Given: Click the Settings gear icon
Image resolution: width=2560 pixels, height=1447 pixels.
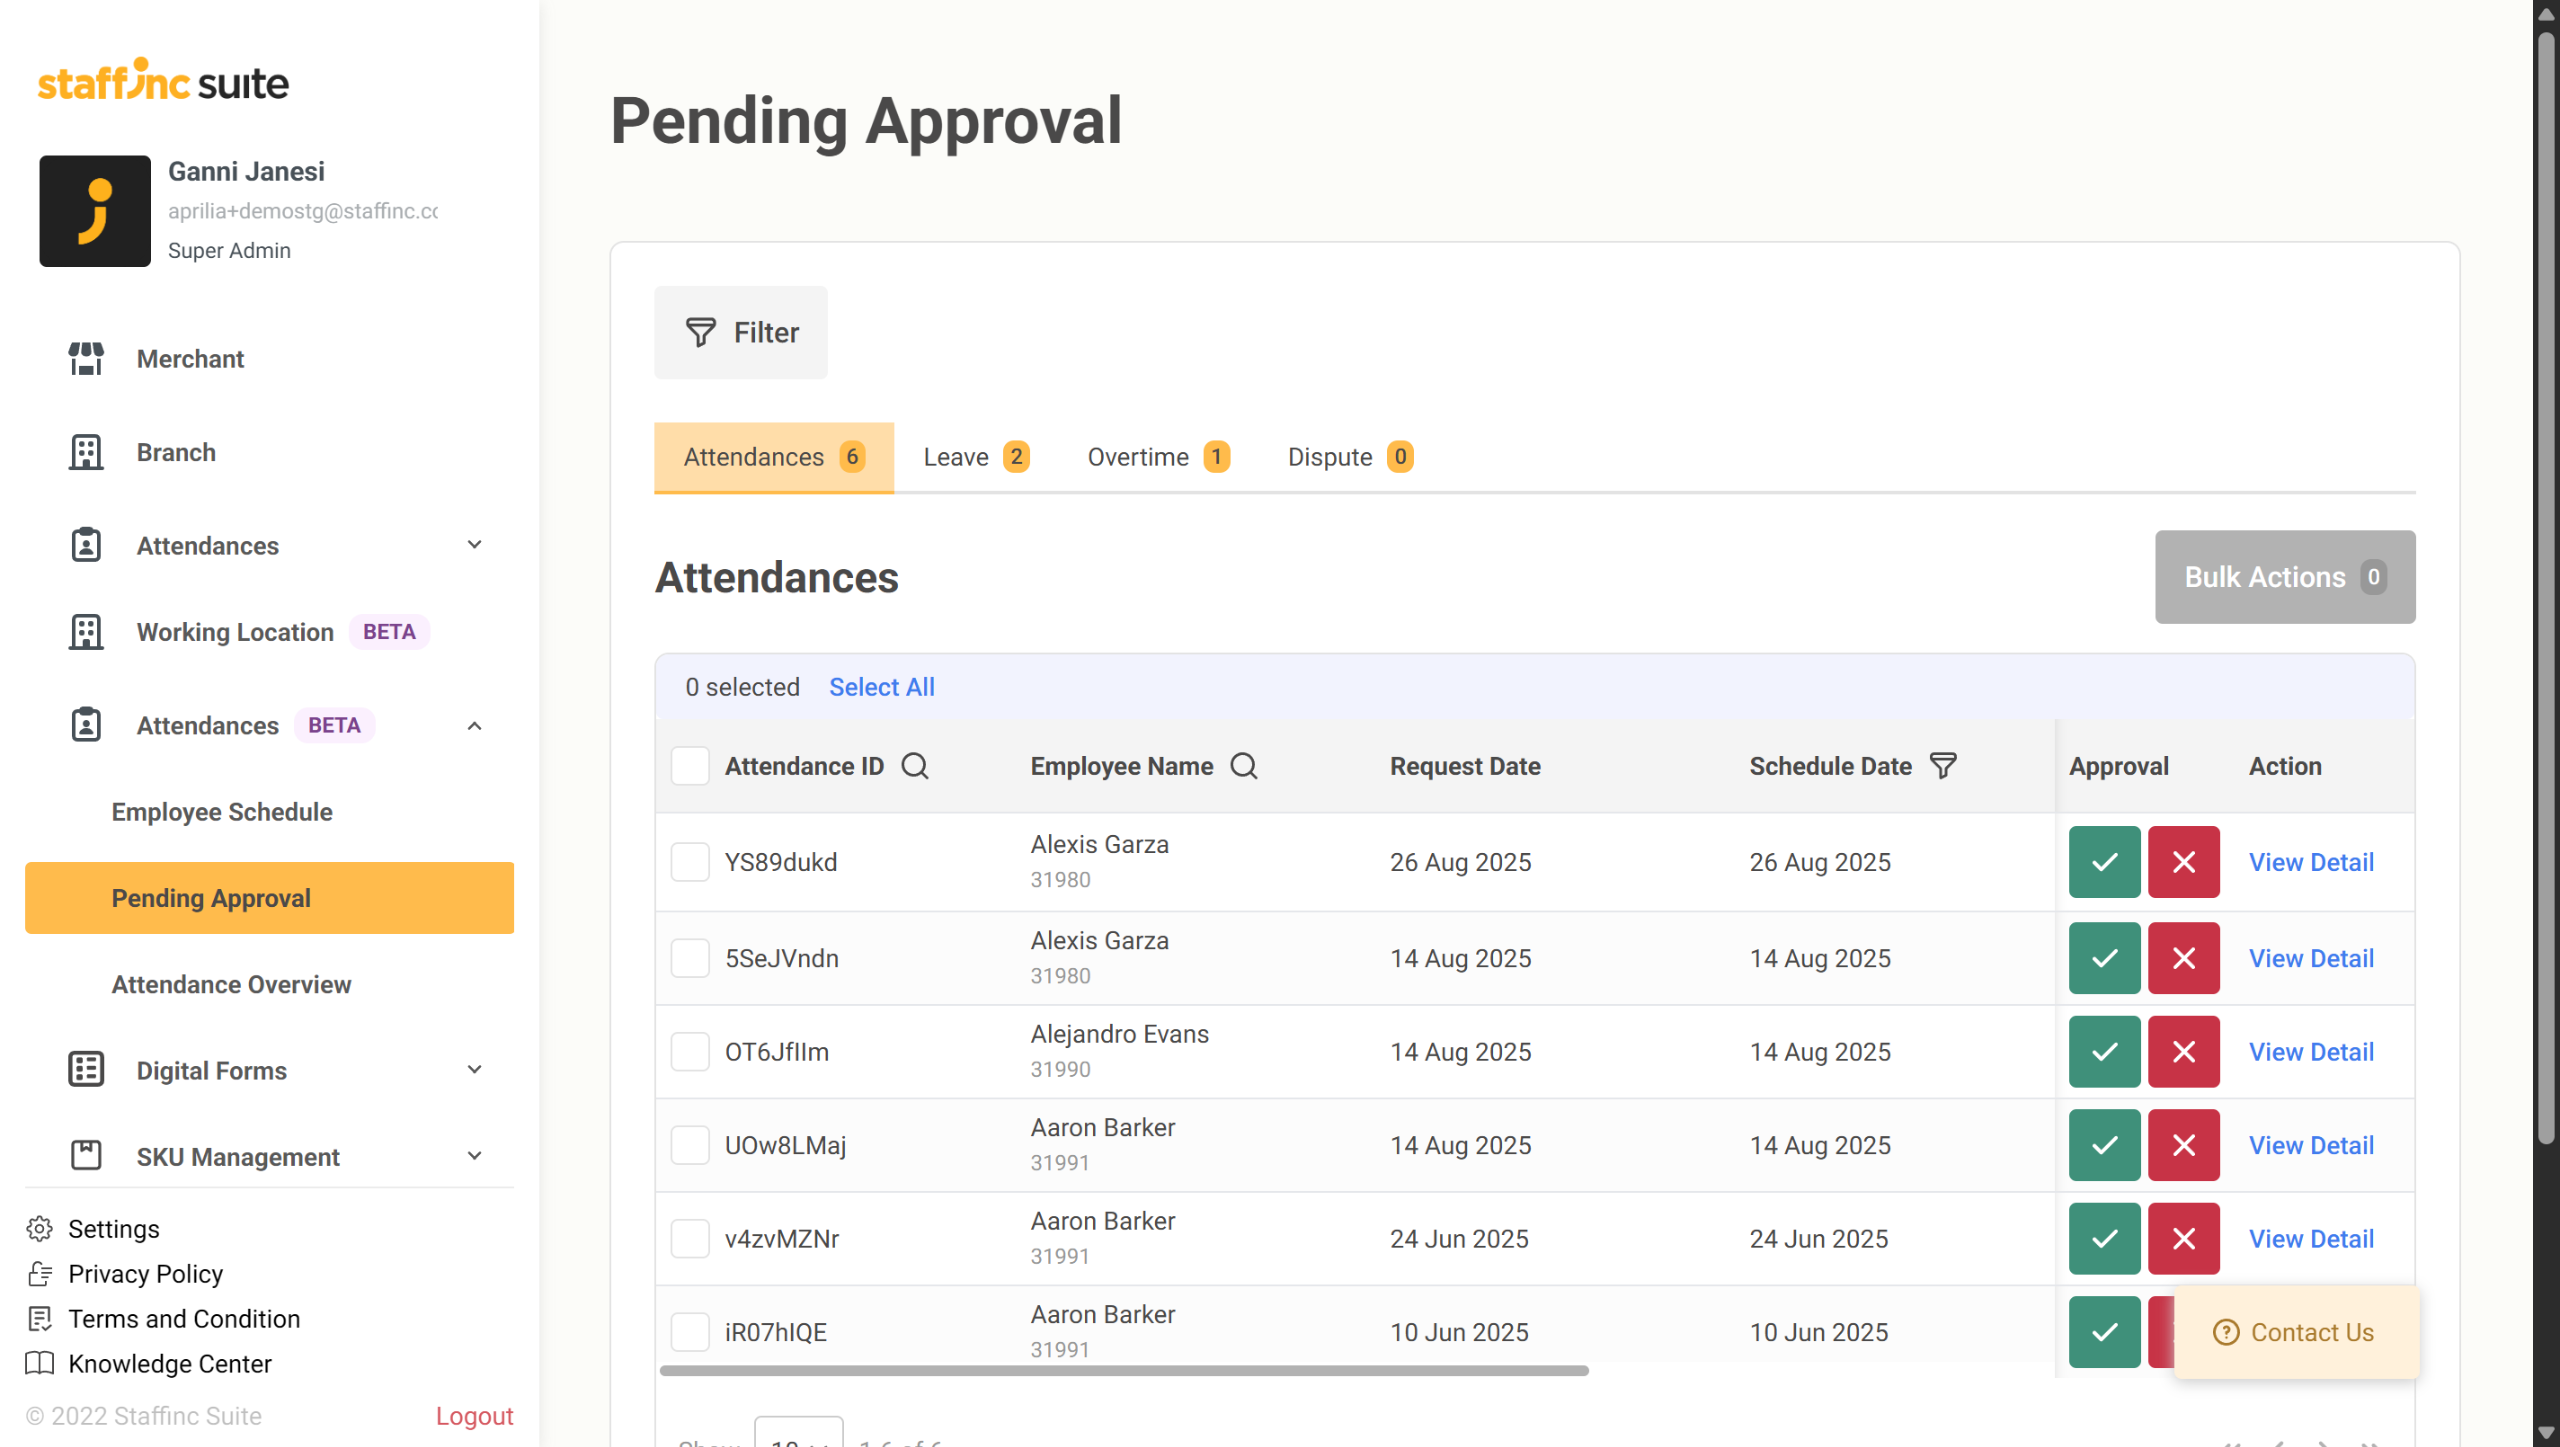Looking at the screenshot, I should (x=40, y=1229).
